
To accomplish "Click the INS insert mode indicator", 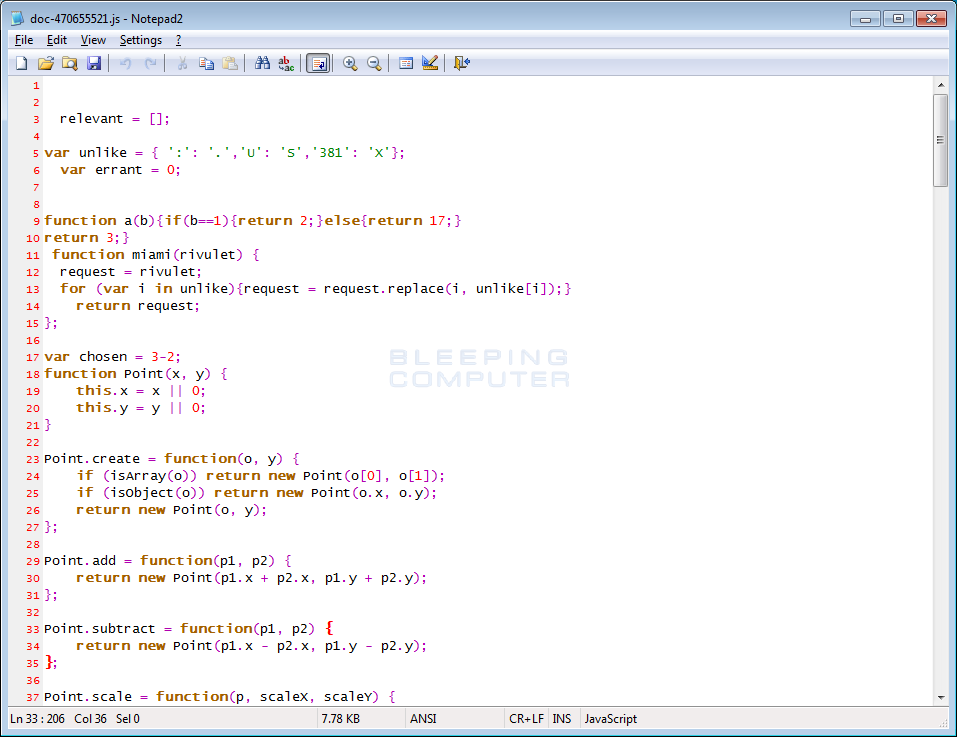I will 562,719.
